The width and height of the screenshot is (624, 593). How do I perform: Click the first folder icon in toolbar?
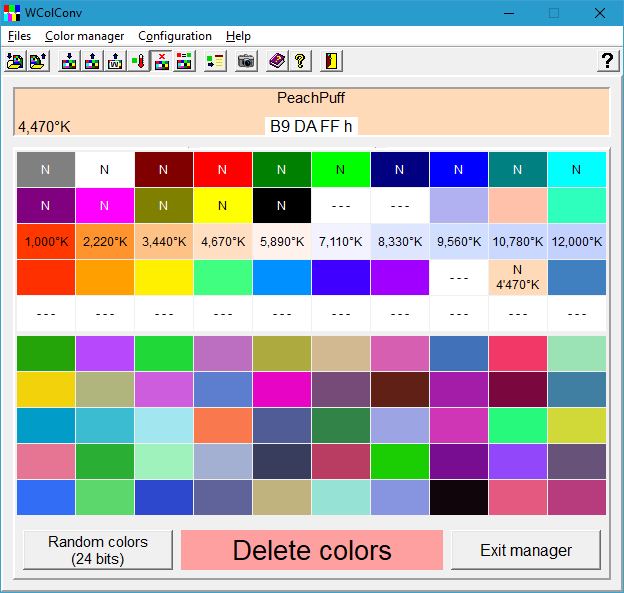click(x=15, y=61)
